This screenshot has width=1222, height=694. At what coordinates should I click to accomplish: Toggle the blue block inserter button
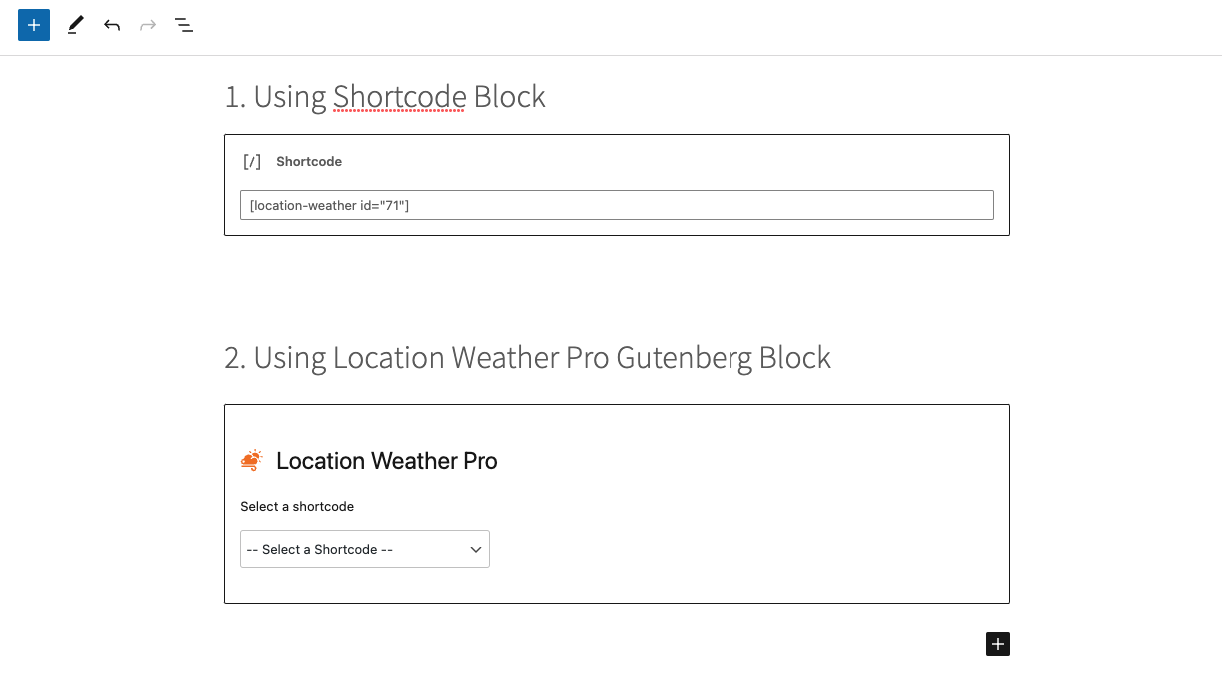[x=34, y=25]
